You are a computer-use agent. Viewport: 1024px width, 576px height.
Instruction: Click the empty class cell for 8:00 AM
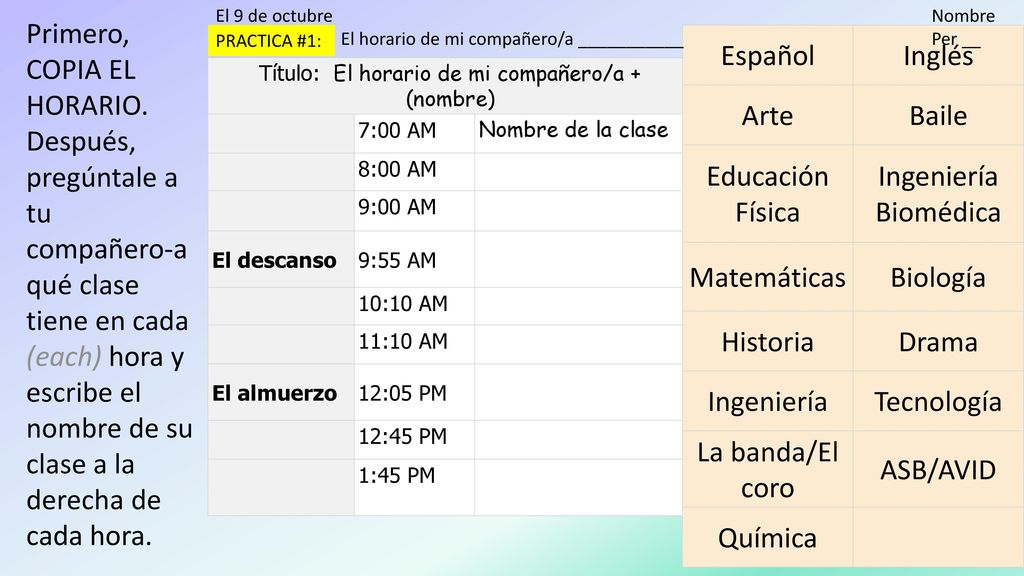coord(579,172)
